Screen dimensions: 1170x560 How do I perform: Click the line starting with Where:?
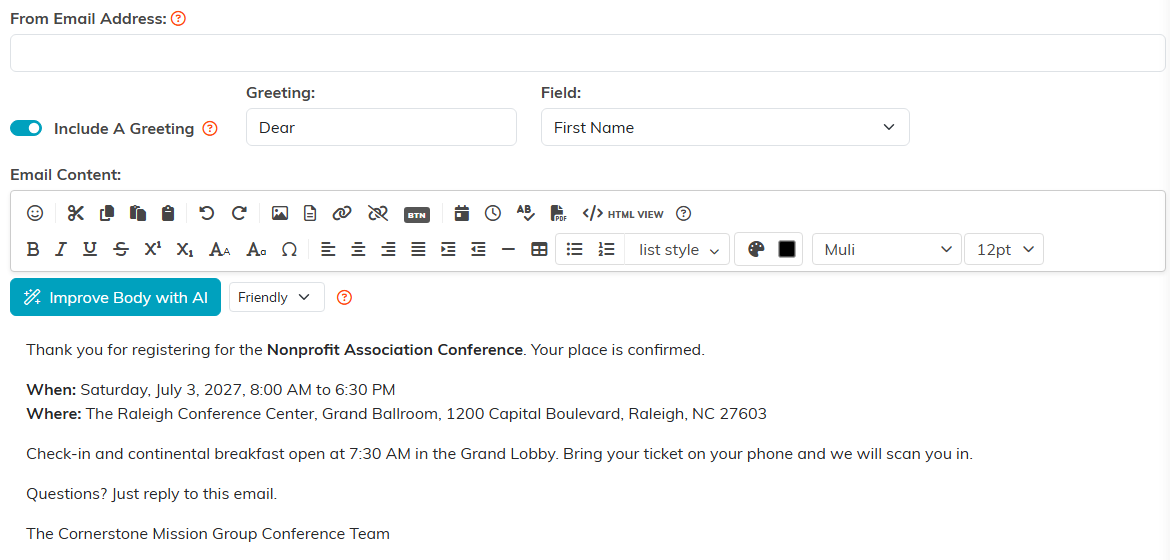coord(396,414)
